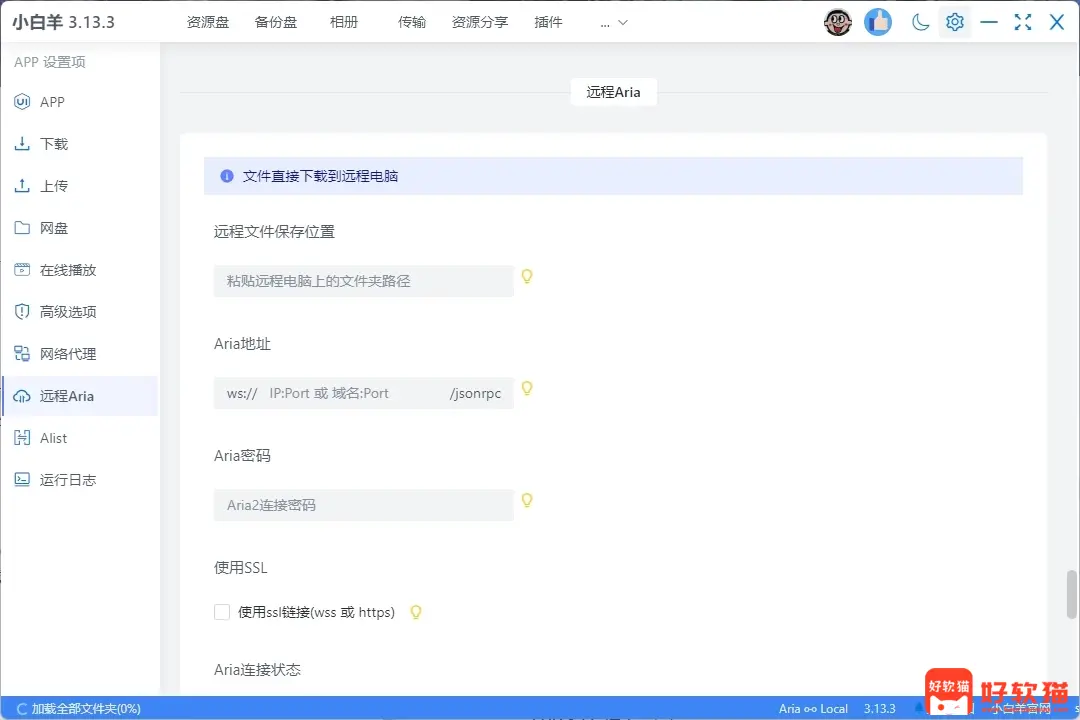Toggle fullscreen window button
1080x720 pixels.
(1023, 22)
